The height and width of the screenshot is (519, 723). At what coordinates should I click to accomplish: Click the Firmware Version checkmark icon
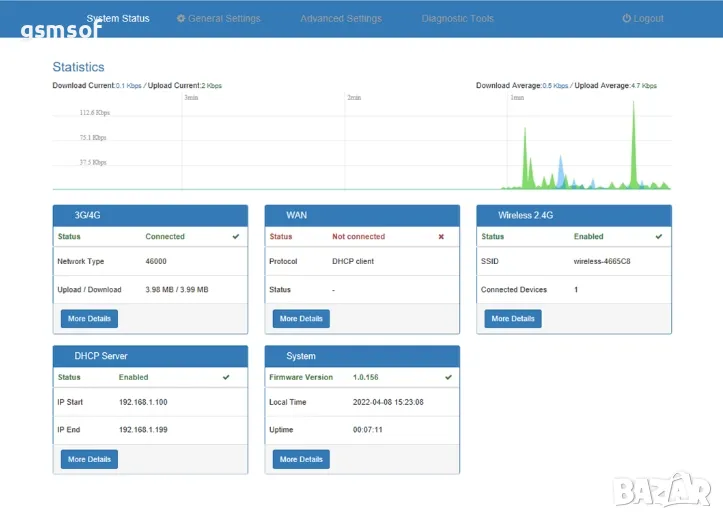click(448, 377)
